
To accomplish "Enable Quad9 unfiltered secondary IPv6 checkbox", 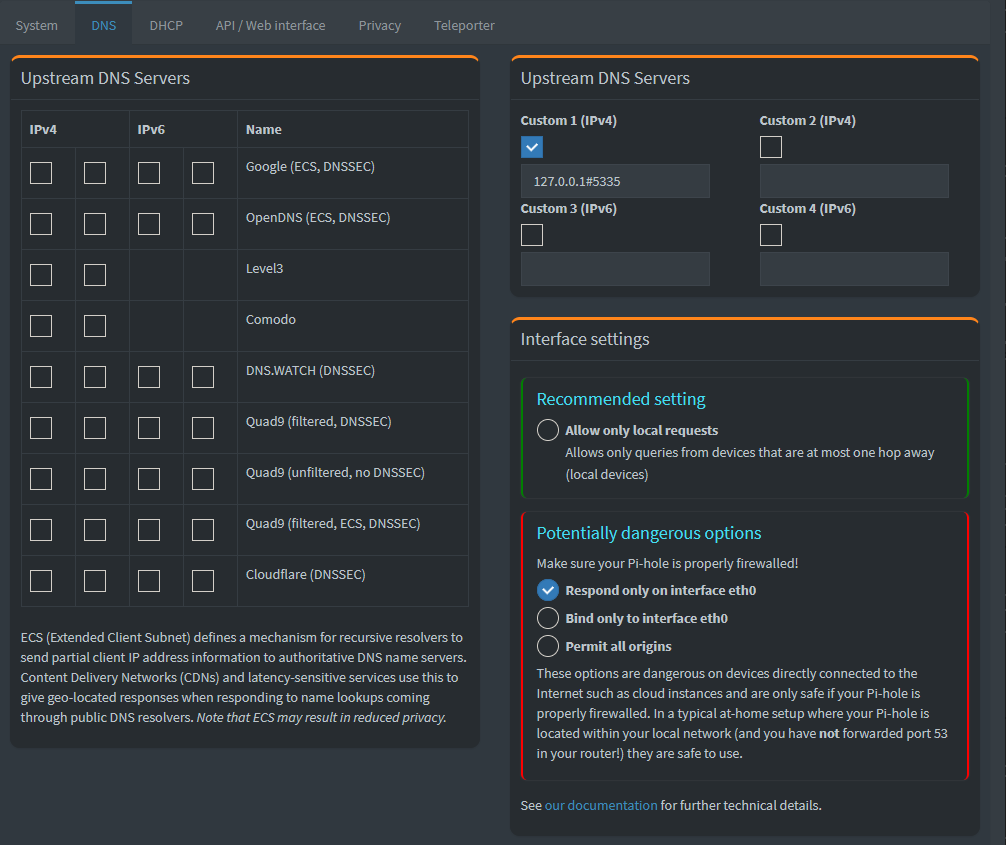I will click(203, 479).
